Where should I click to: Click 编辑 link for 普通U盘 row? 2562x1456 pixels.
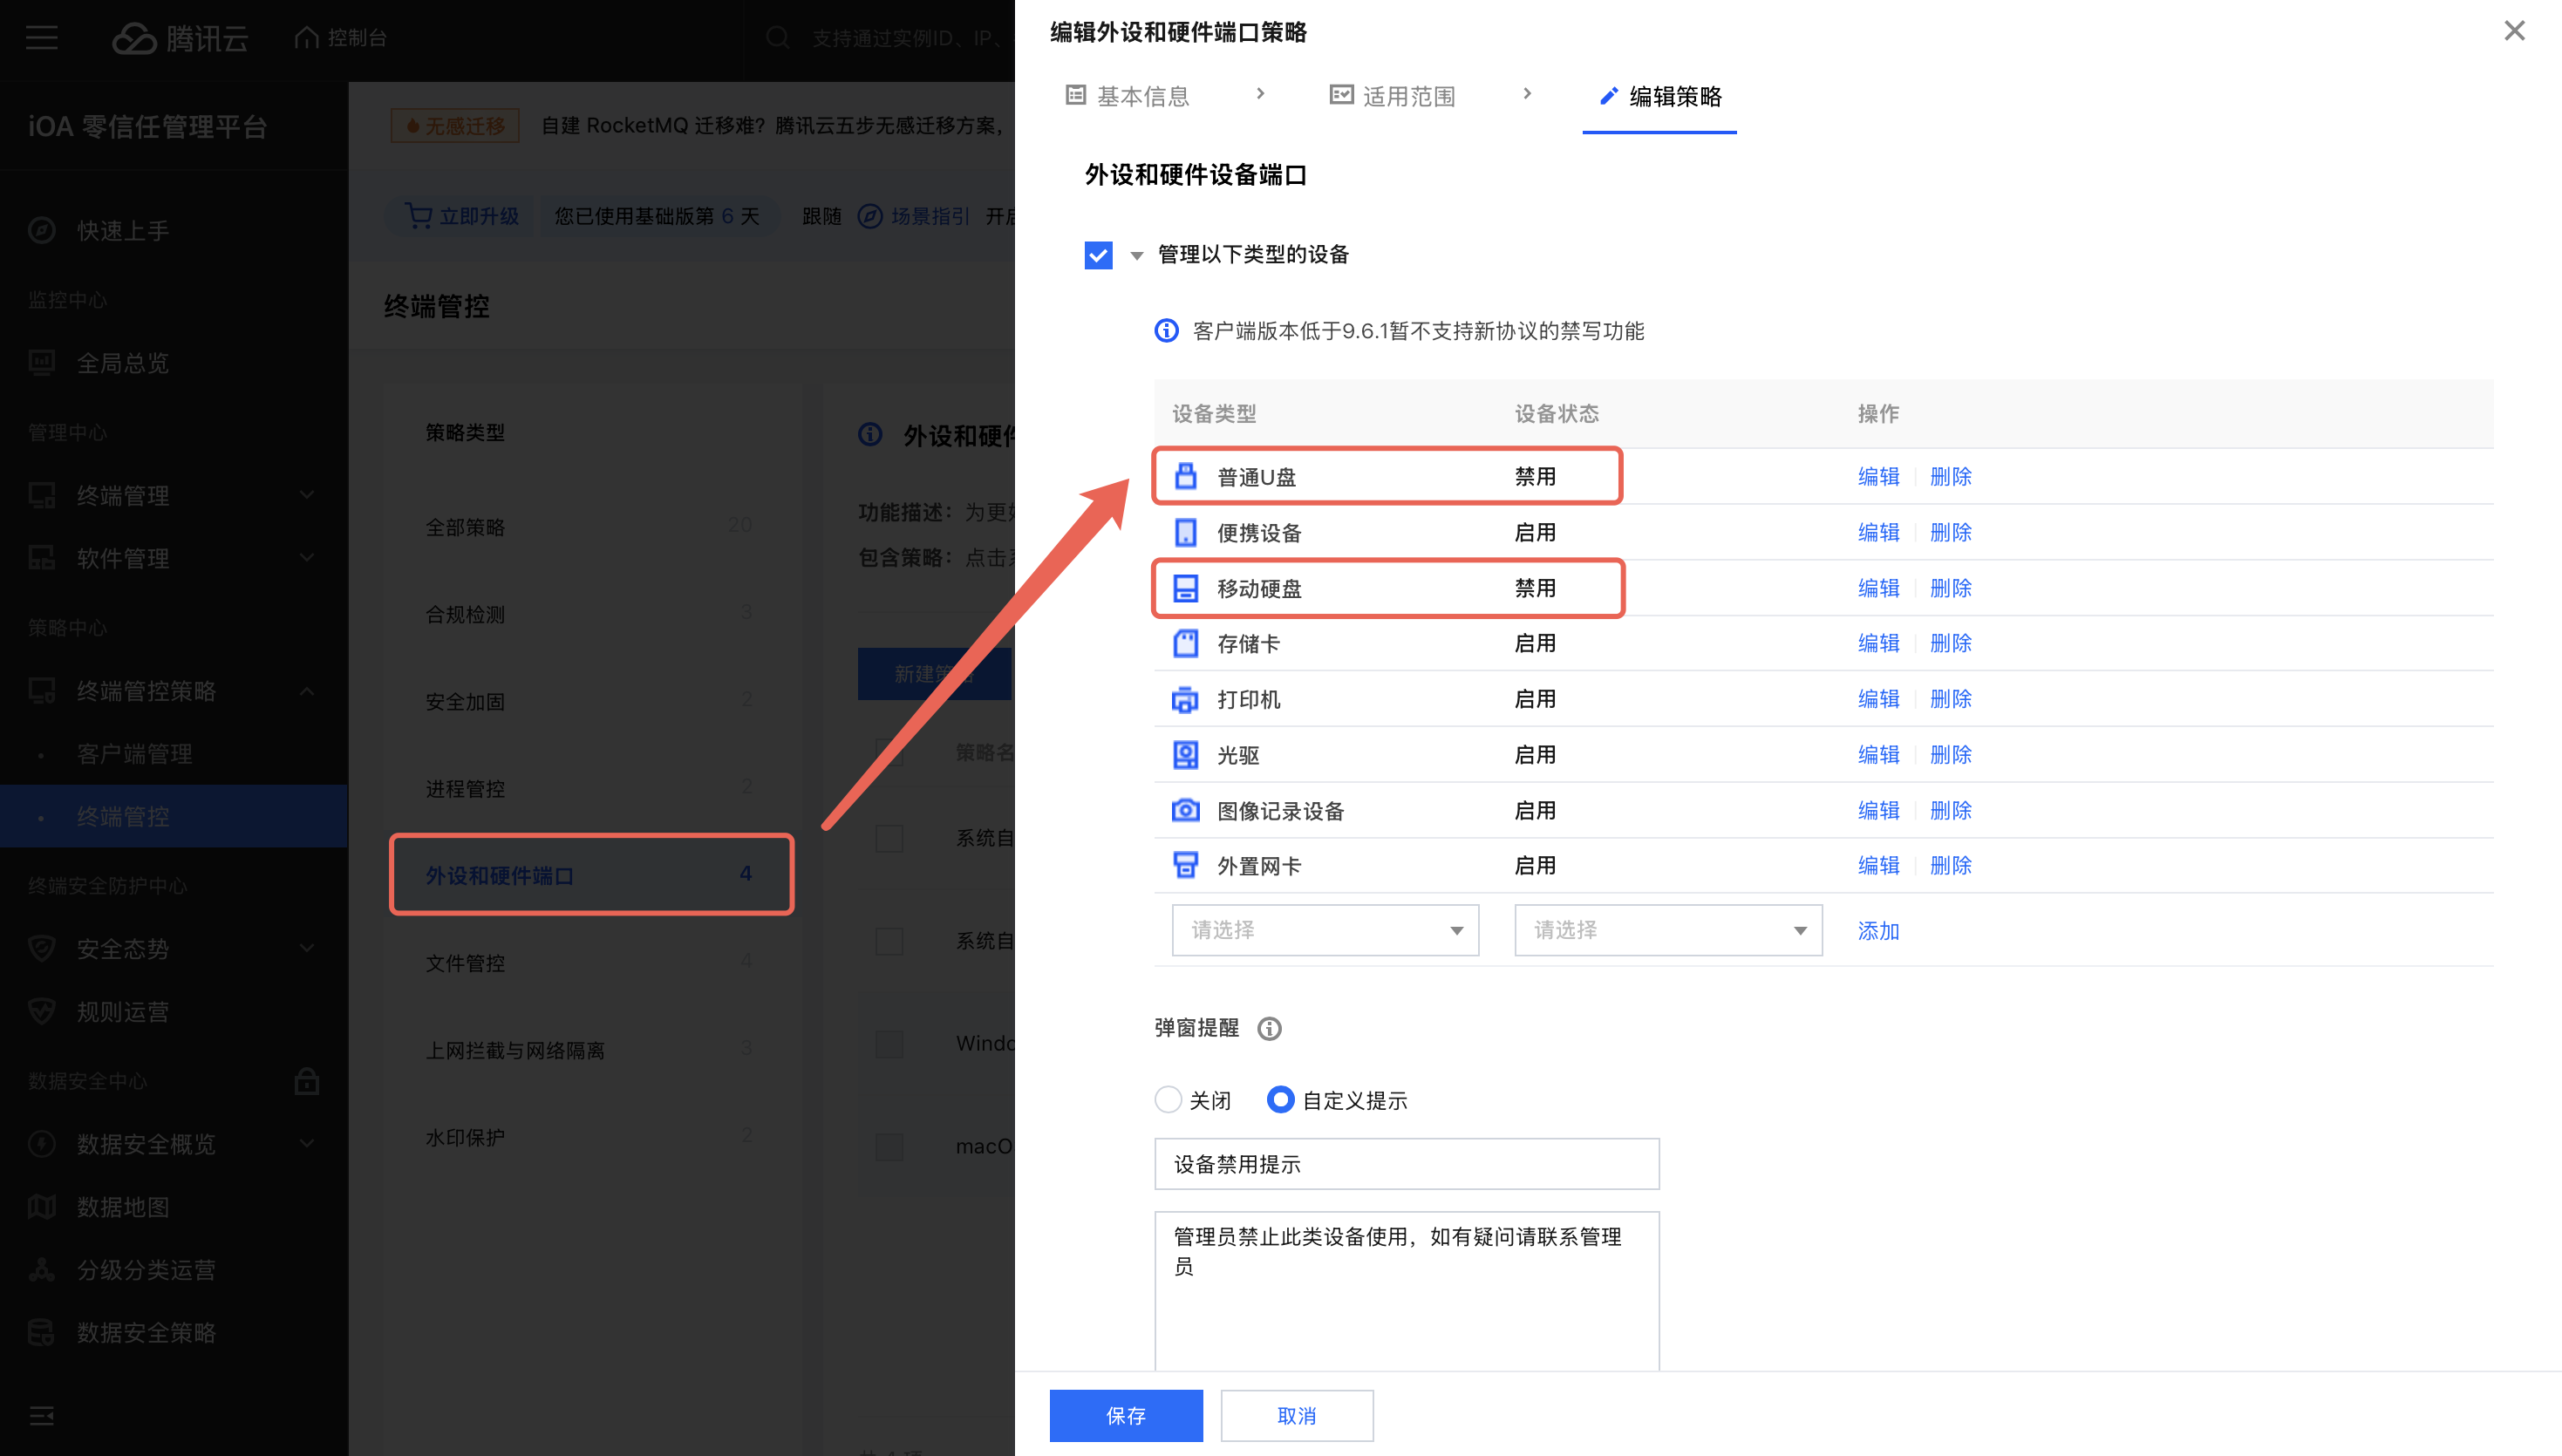[1877, 476]
